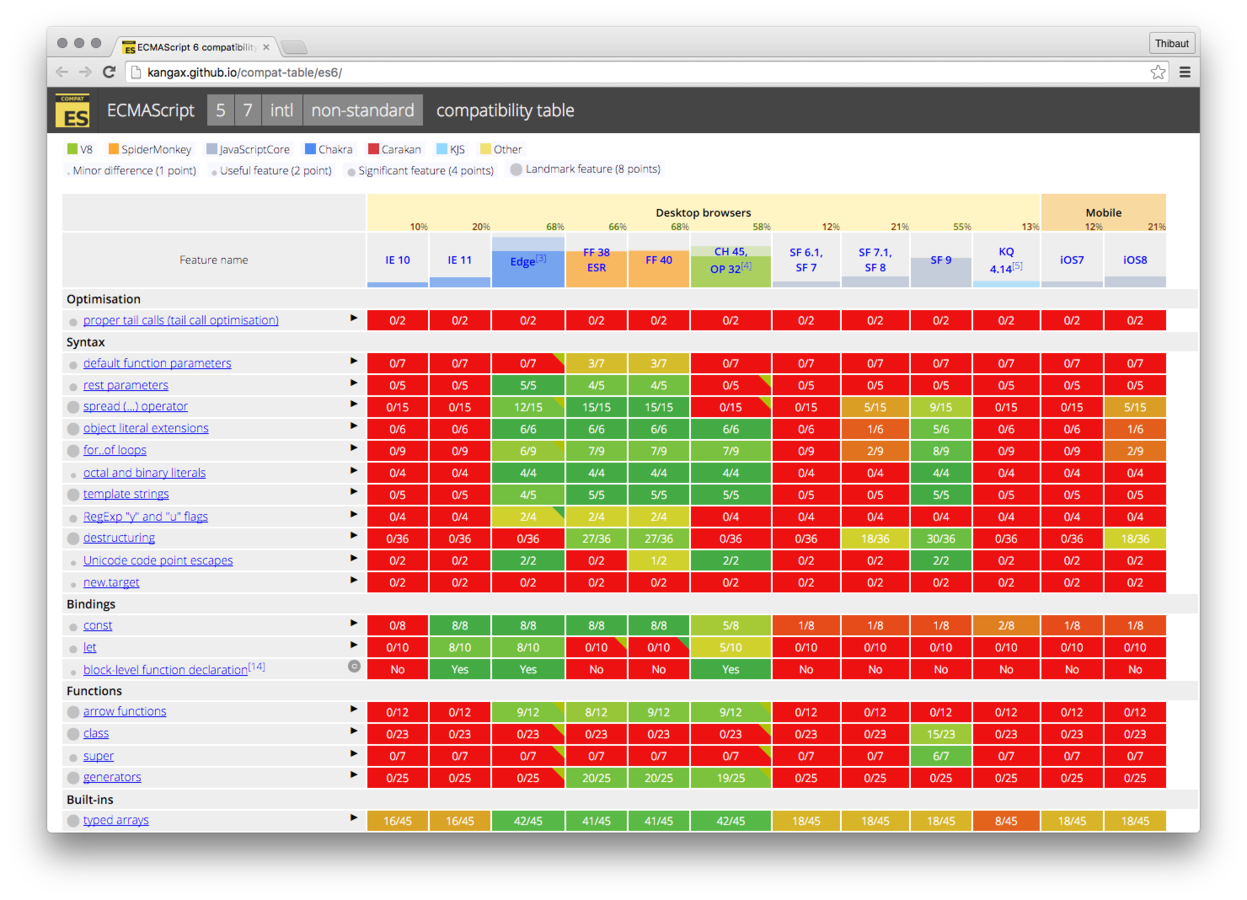Select KQ 4.14 column header
The height and width of the screenshot is (900, 1247).
(1006, 260)
